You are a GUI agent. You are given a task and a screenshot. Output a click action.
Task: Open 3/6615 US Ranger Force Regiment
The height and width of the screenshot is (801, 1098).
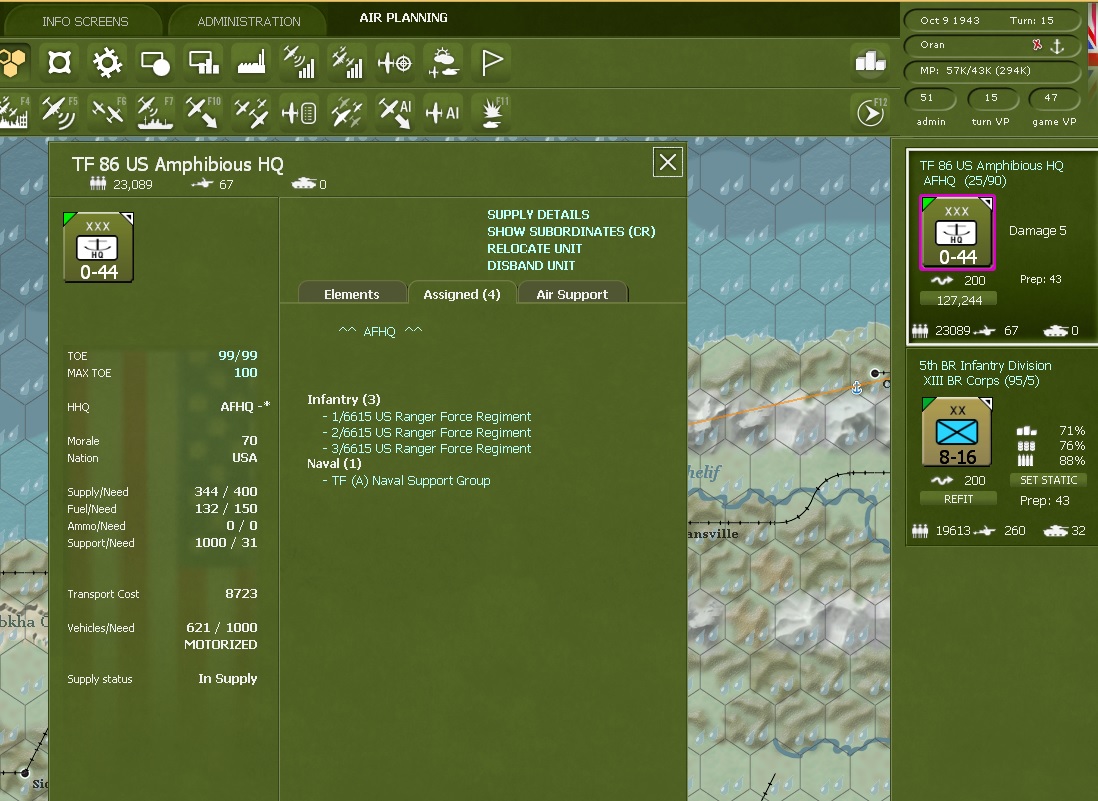point(431,449)
